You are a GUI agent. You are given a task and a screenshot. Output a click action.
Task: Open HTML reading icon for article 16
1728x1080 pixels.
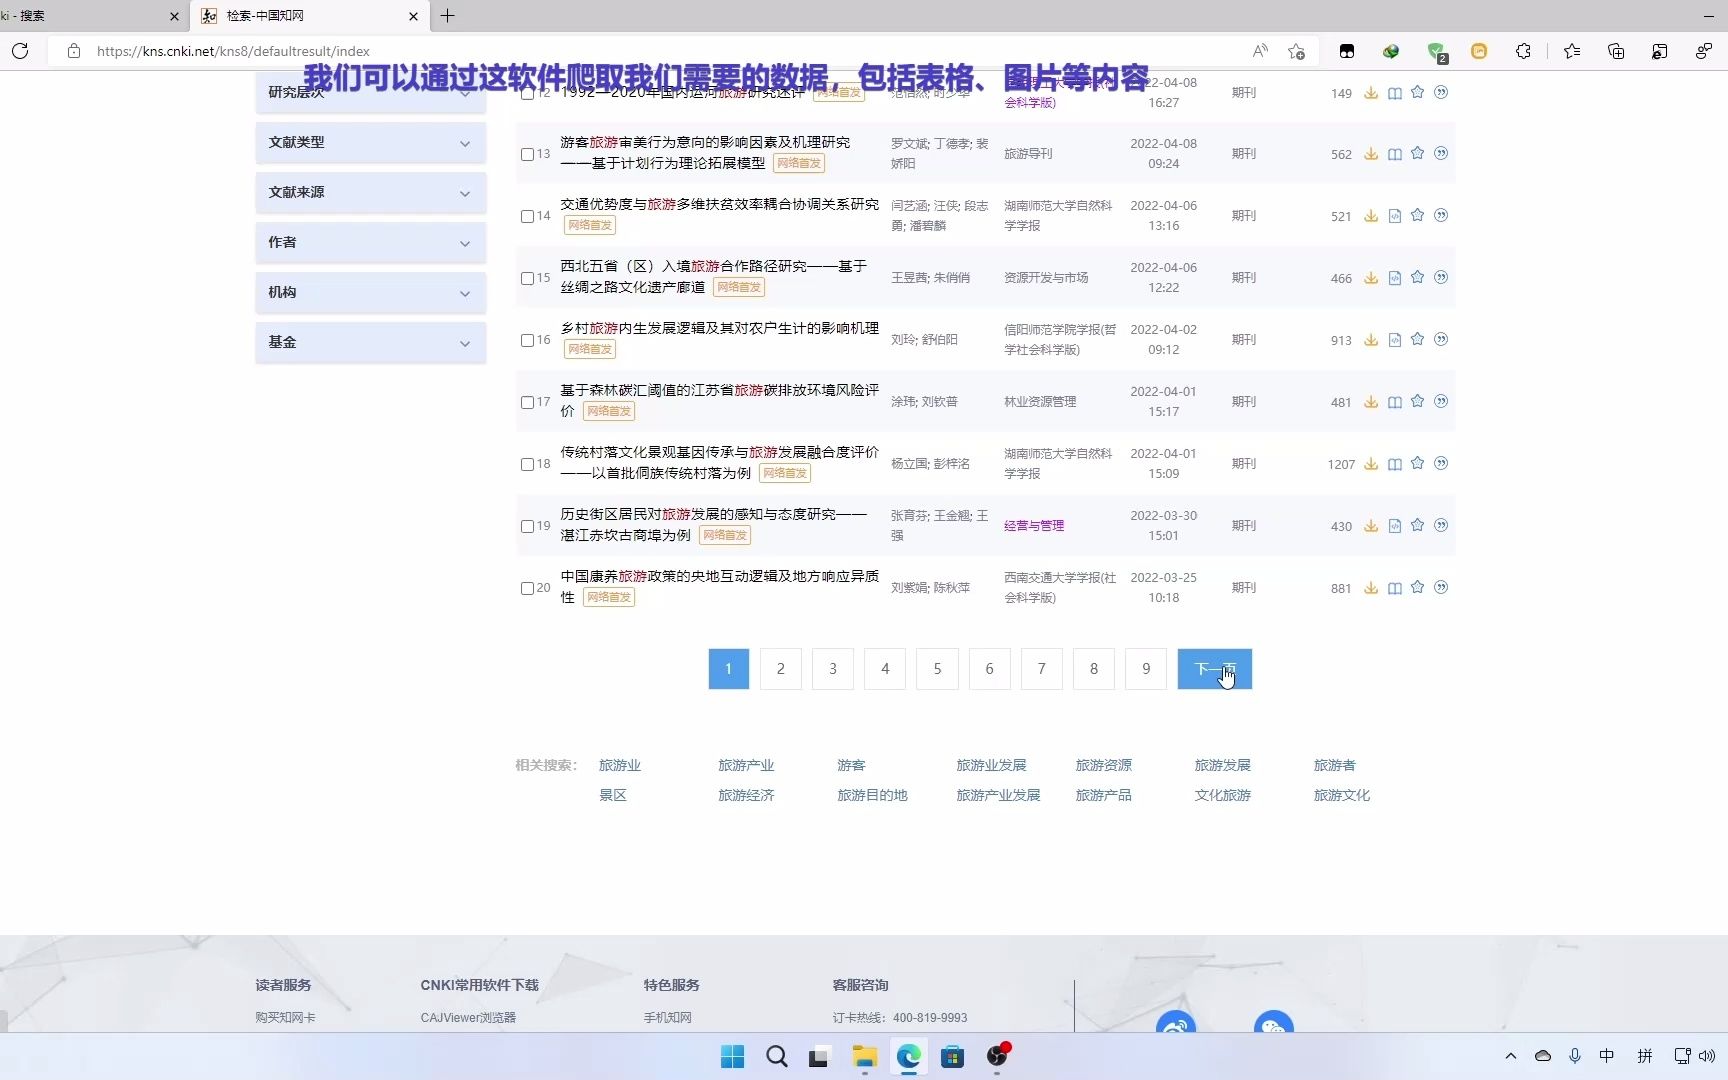point(1395,340)
